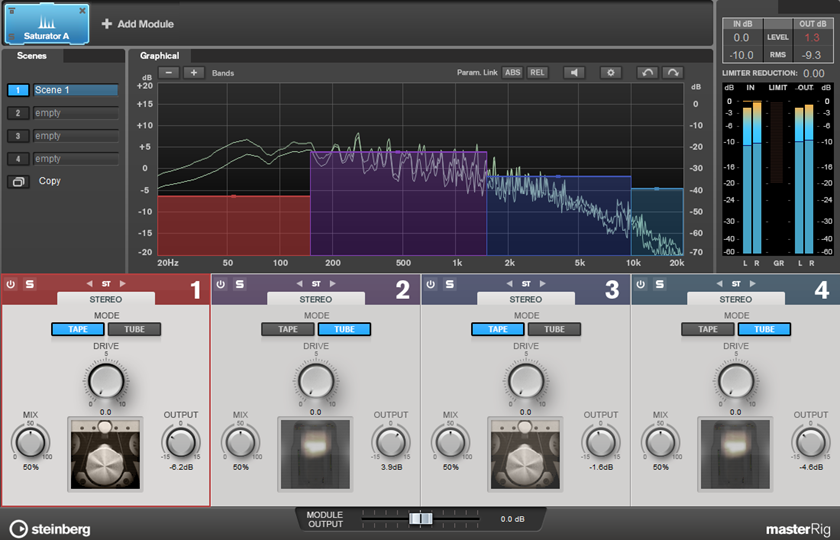Click band 2 Drive knob
This screenshot has width=840, height=540.
tap(316, 381)
